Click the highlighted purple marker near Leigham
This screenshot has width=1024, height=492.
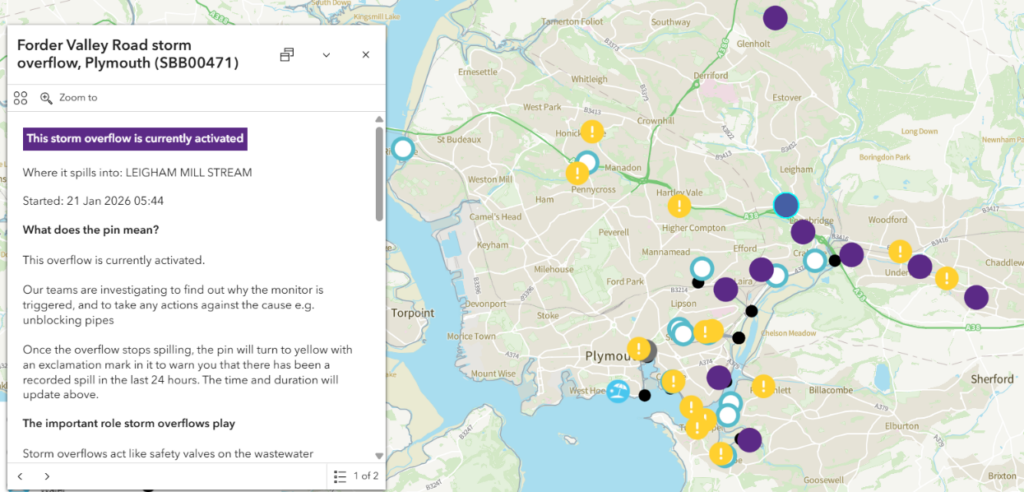(x=787, y=205)
